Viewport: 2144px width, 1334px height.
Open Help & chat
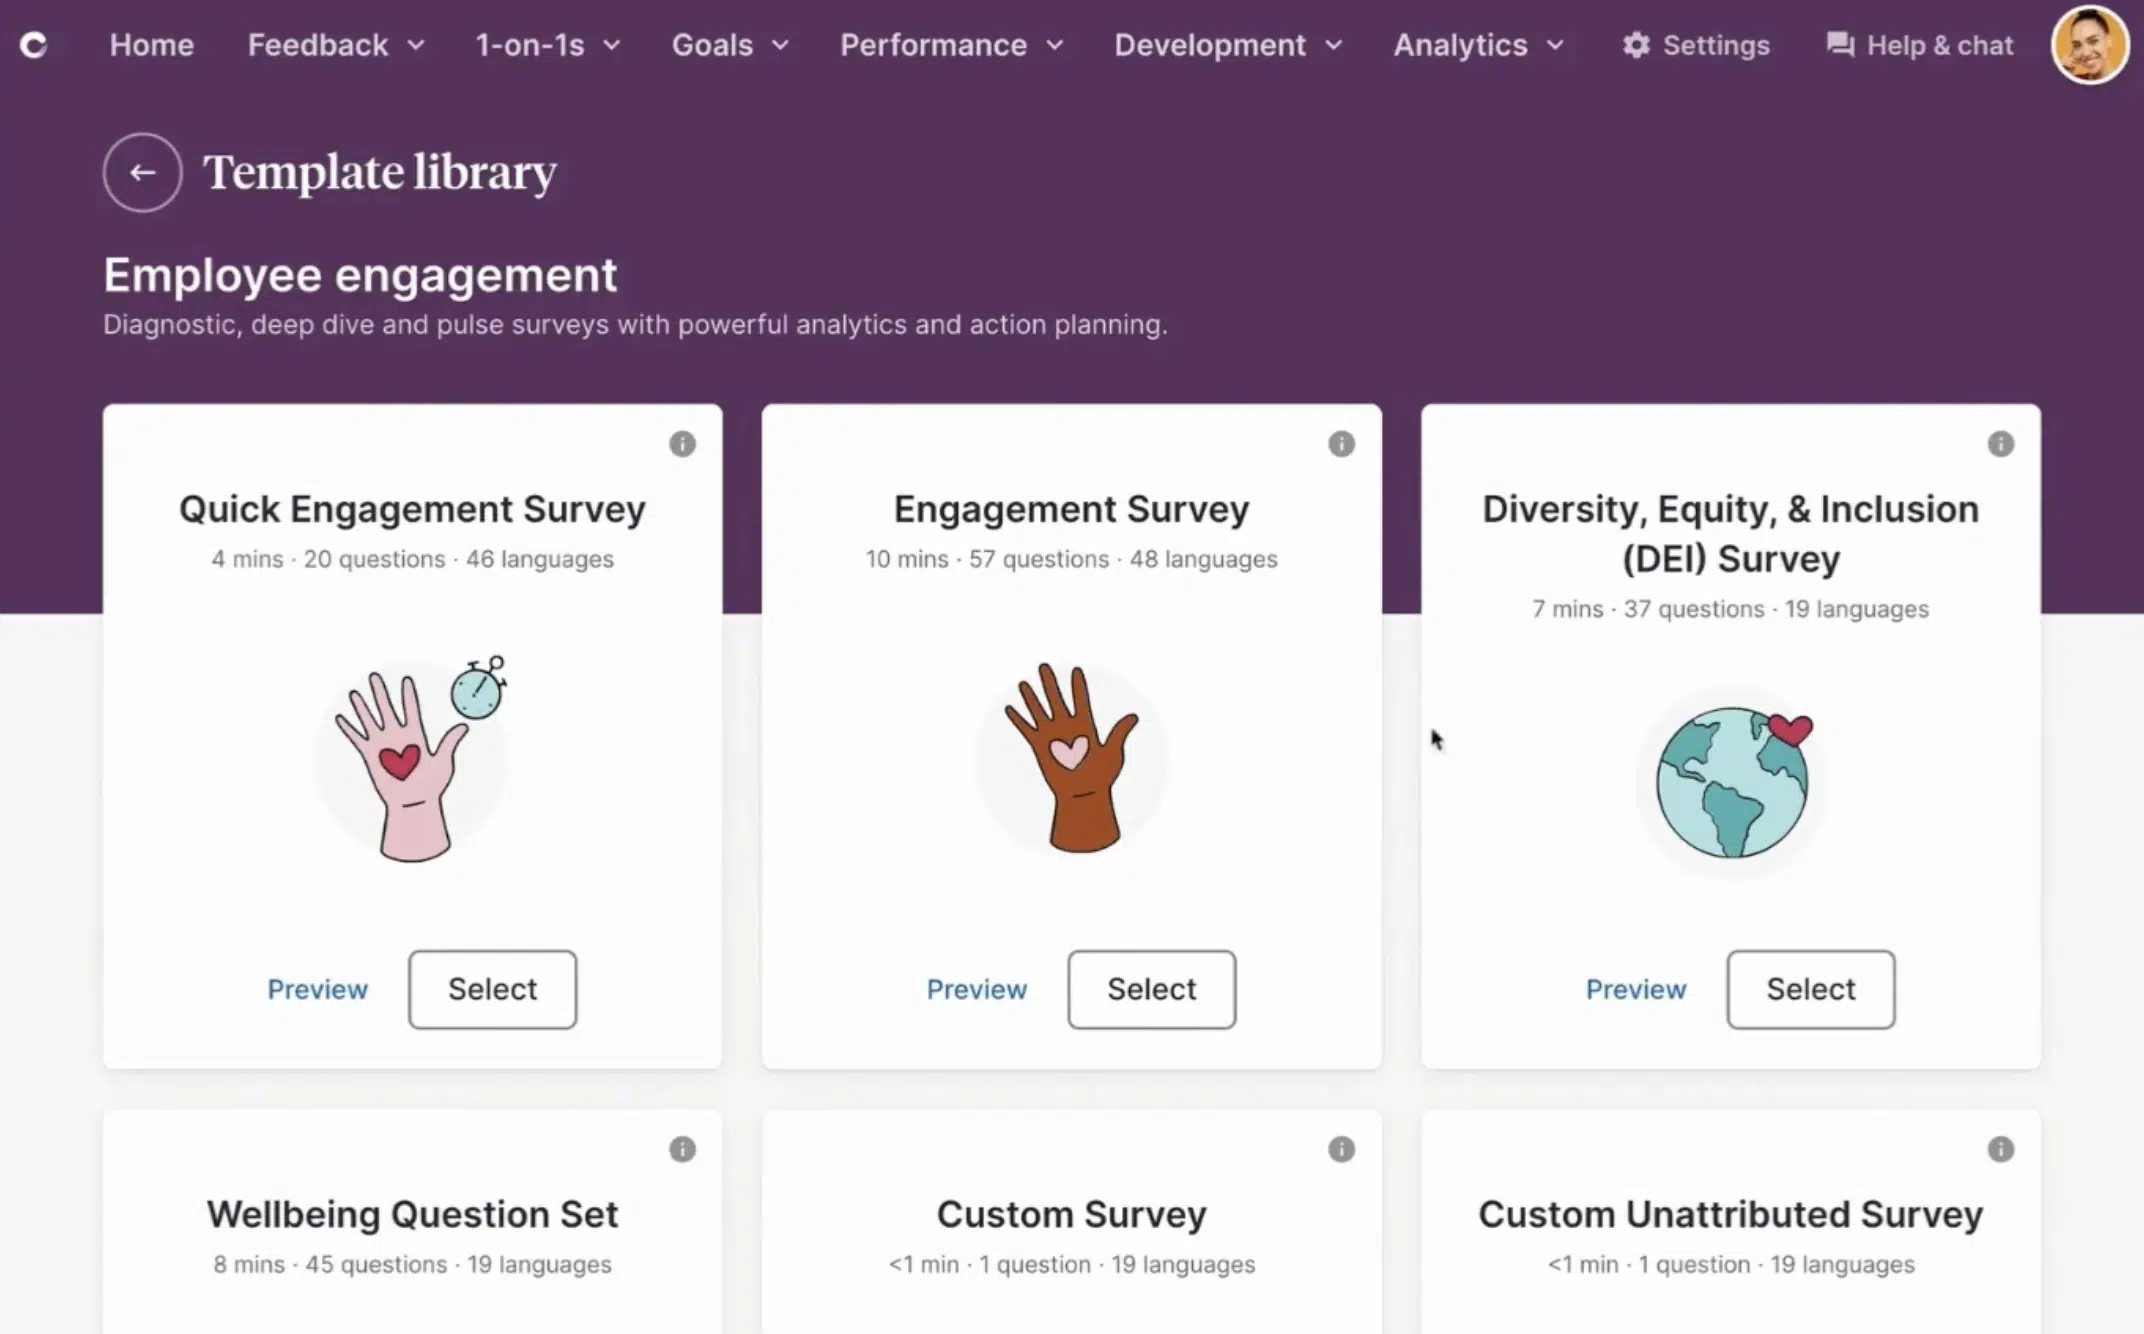[x=1920, y=45]
